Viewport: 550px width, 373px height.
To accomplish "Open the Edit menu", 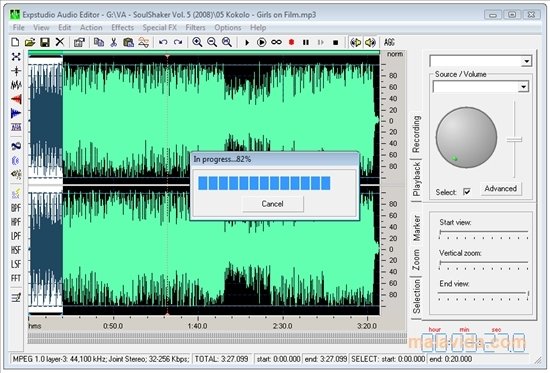I will pos(65,27).
